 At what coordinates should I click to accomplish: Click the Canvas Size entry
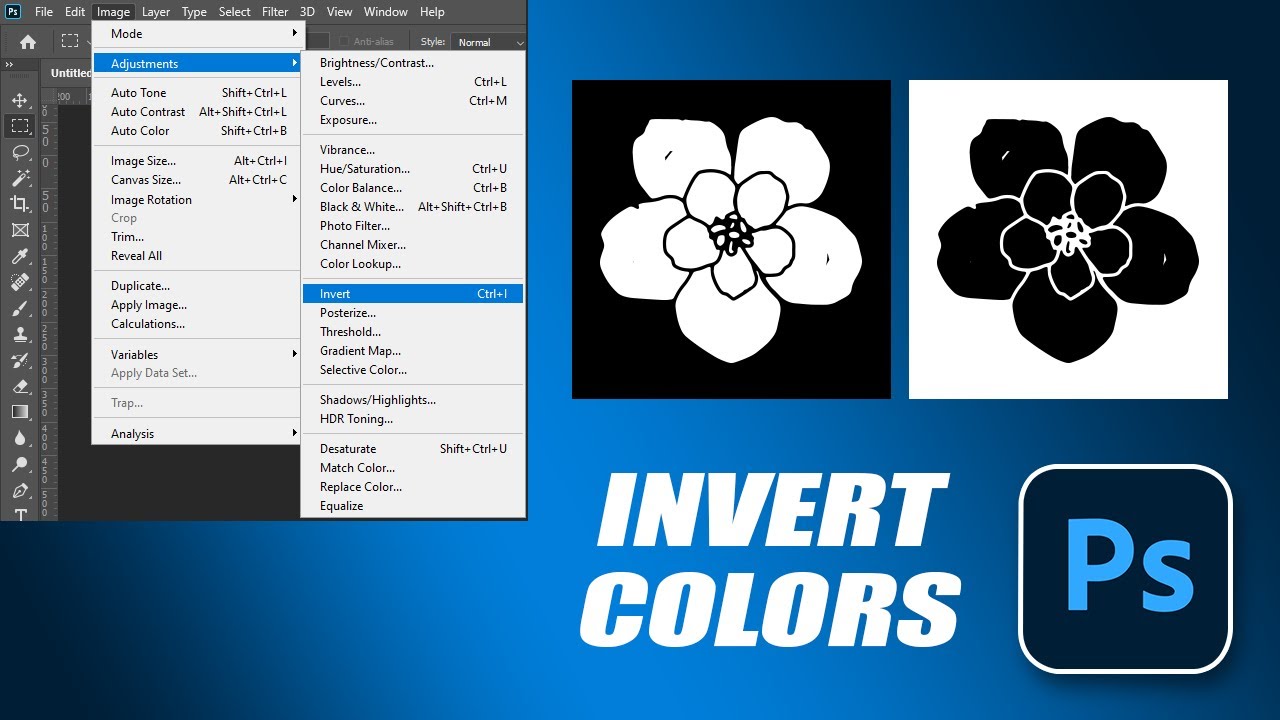coord(196,180)
